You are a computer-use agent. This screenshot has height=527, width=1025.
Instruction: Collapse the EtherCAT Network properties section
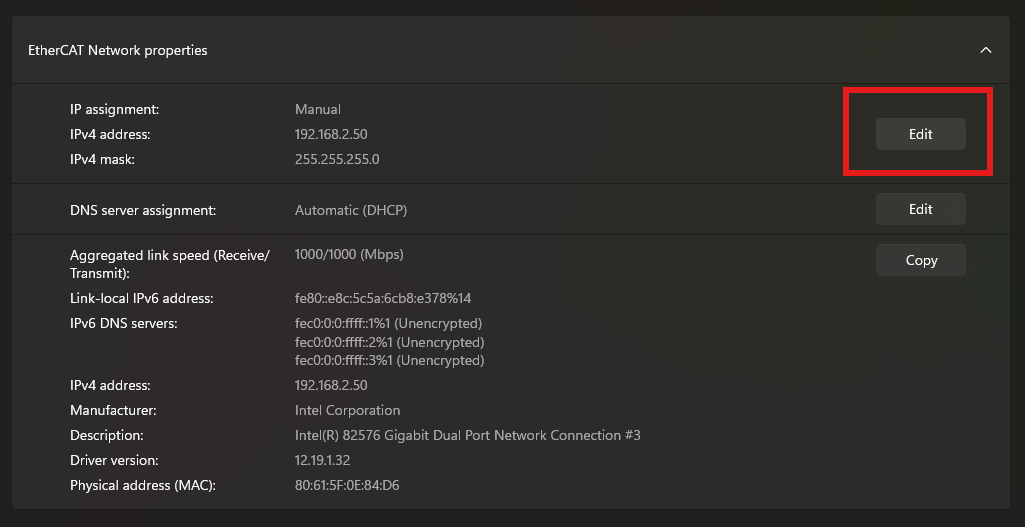pyautogui.click(x=986, y=50)
